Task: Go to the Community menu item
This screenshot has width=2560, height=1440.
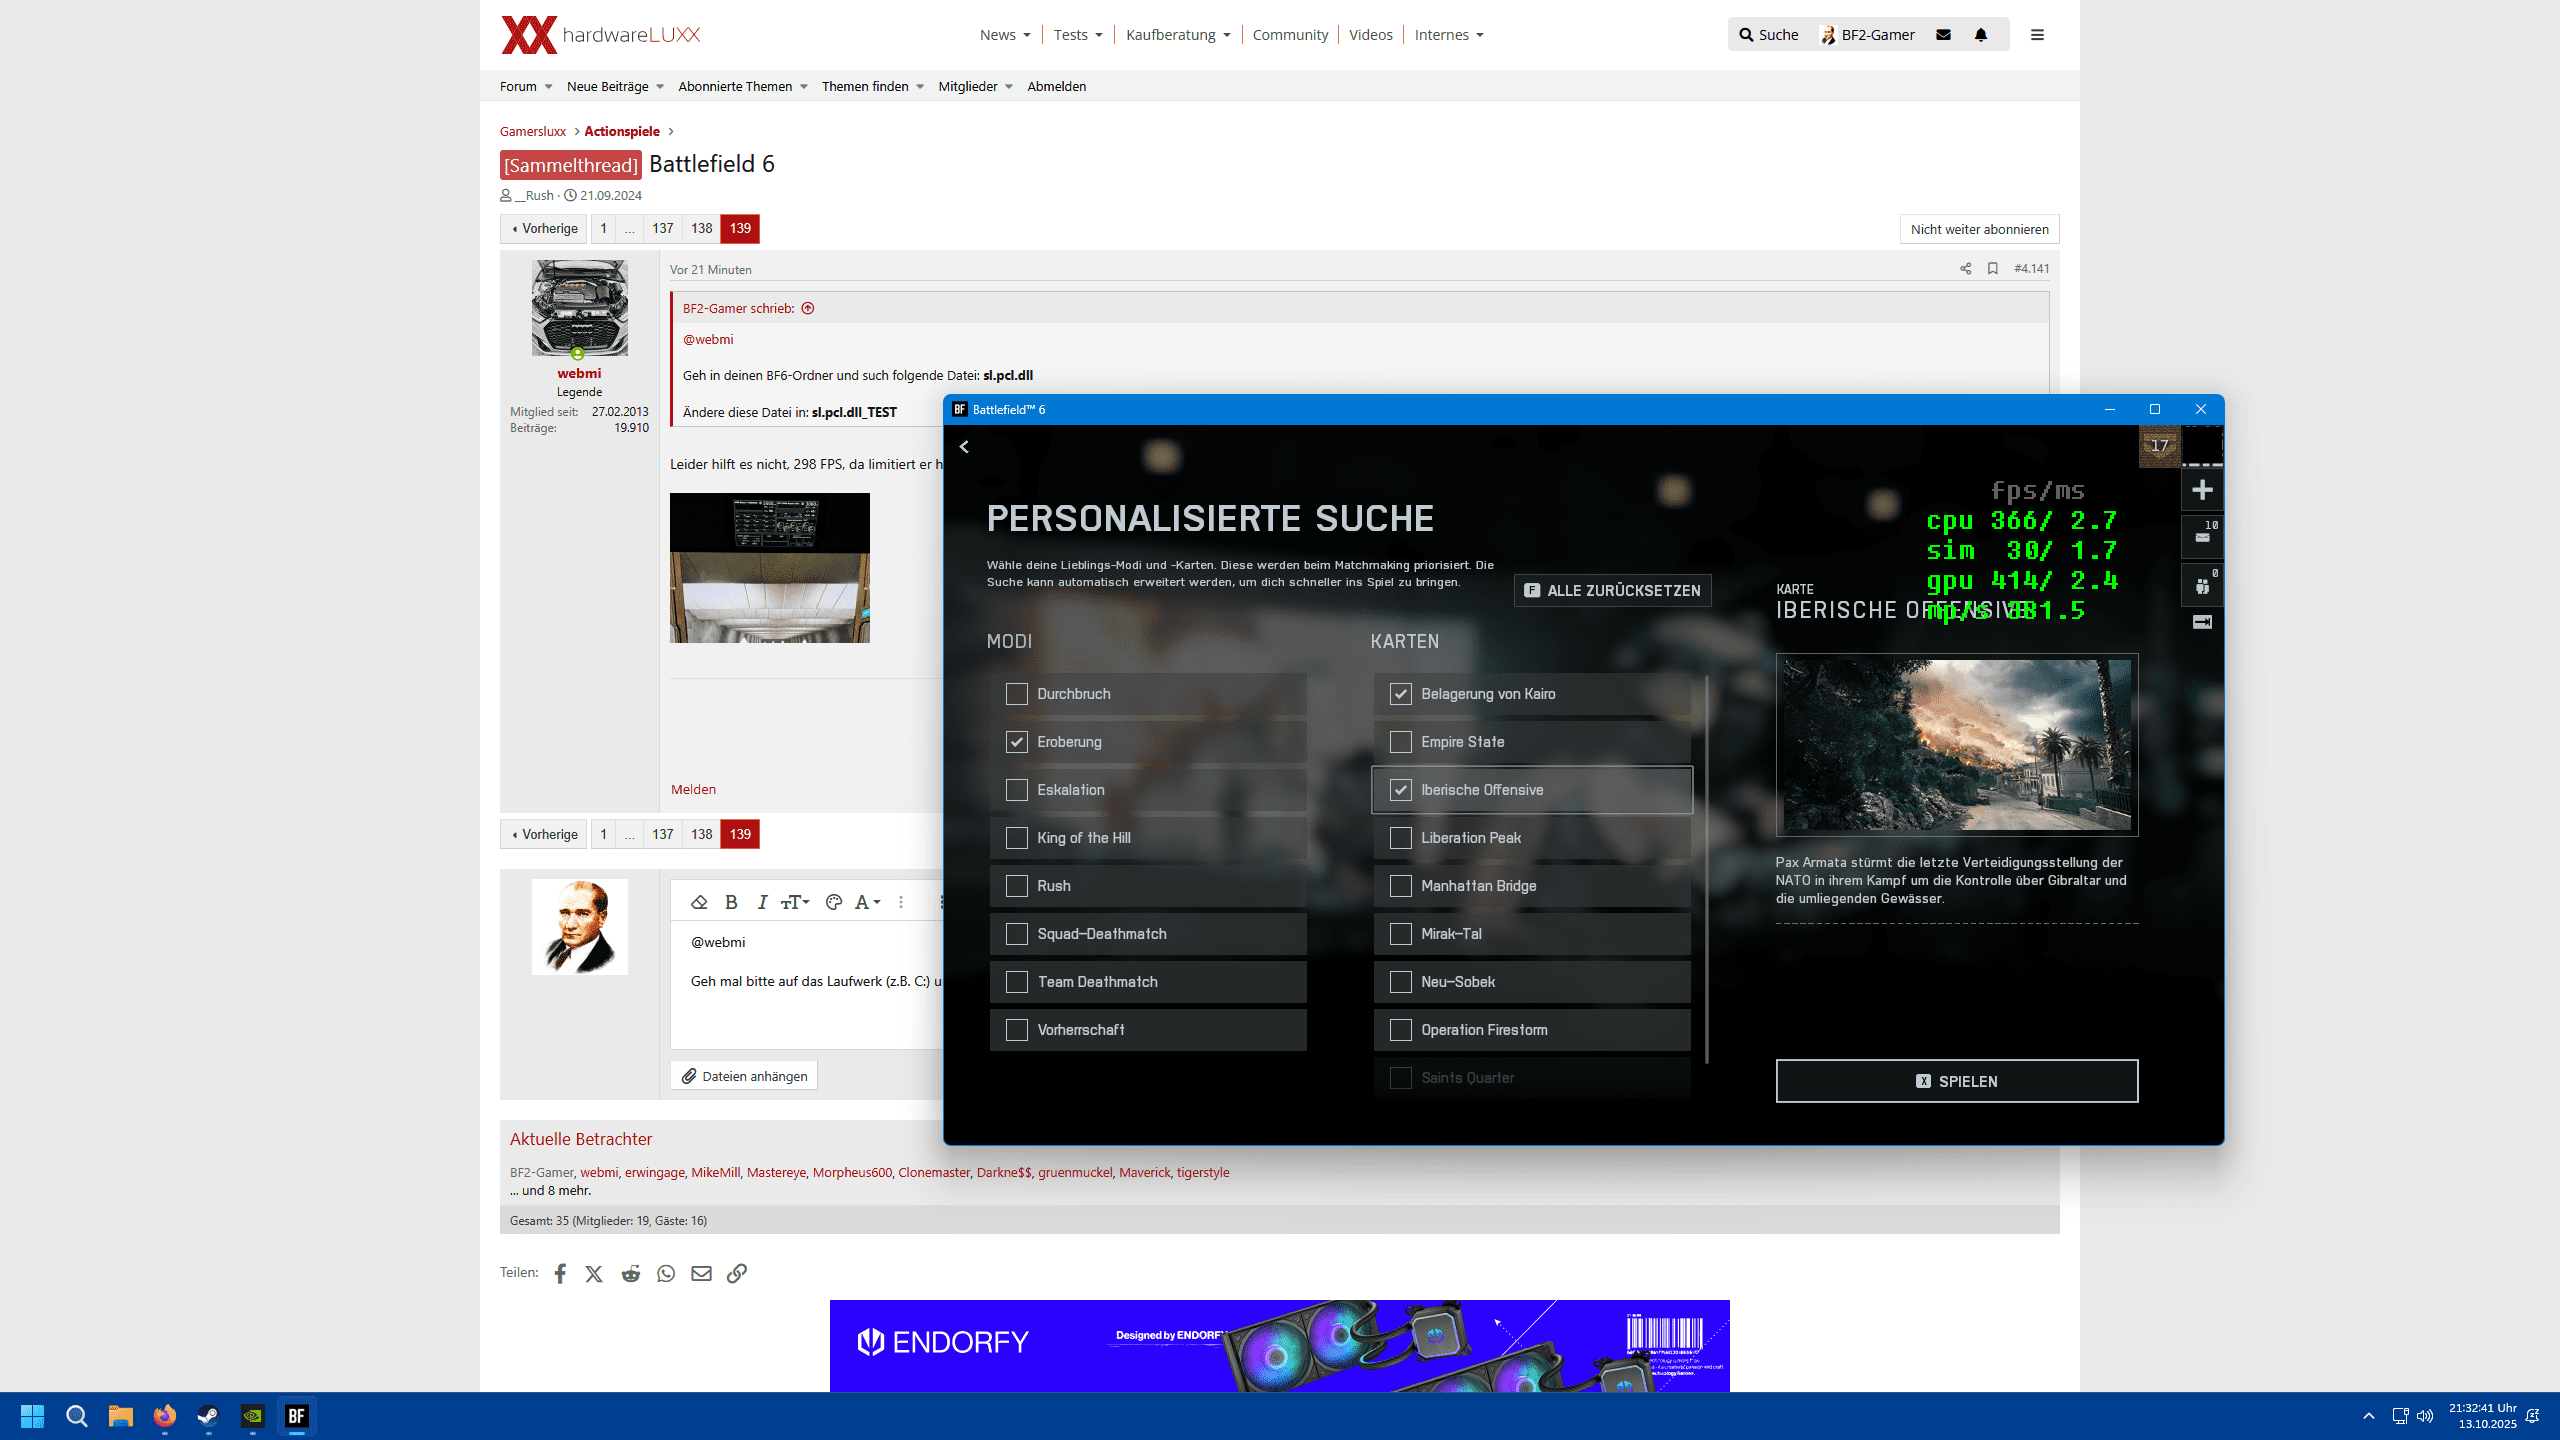Action: tap(1289, 35)
